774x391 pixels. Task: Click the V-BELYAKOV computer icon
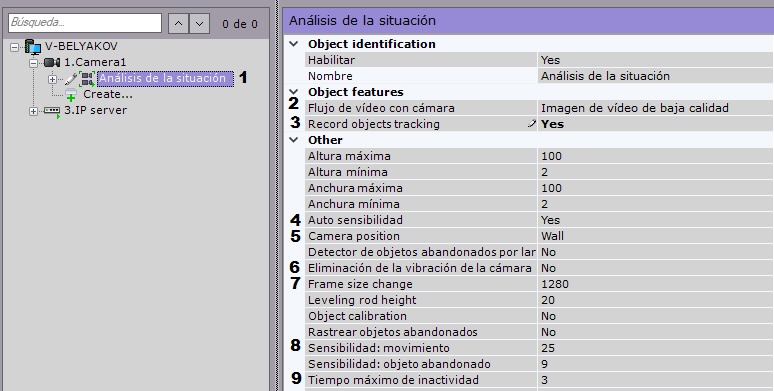[33, 47]
